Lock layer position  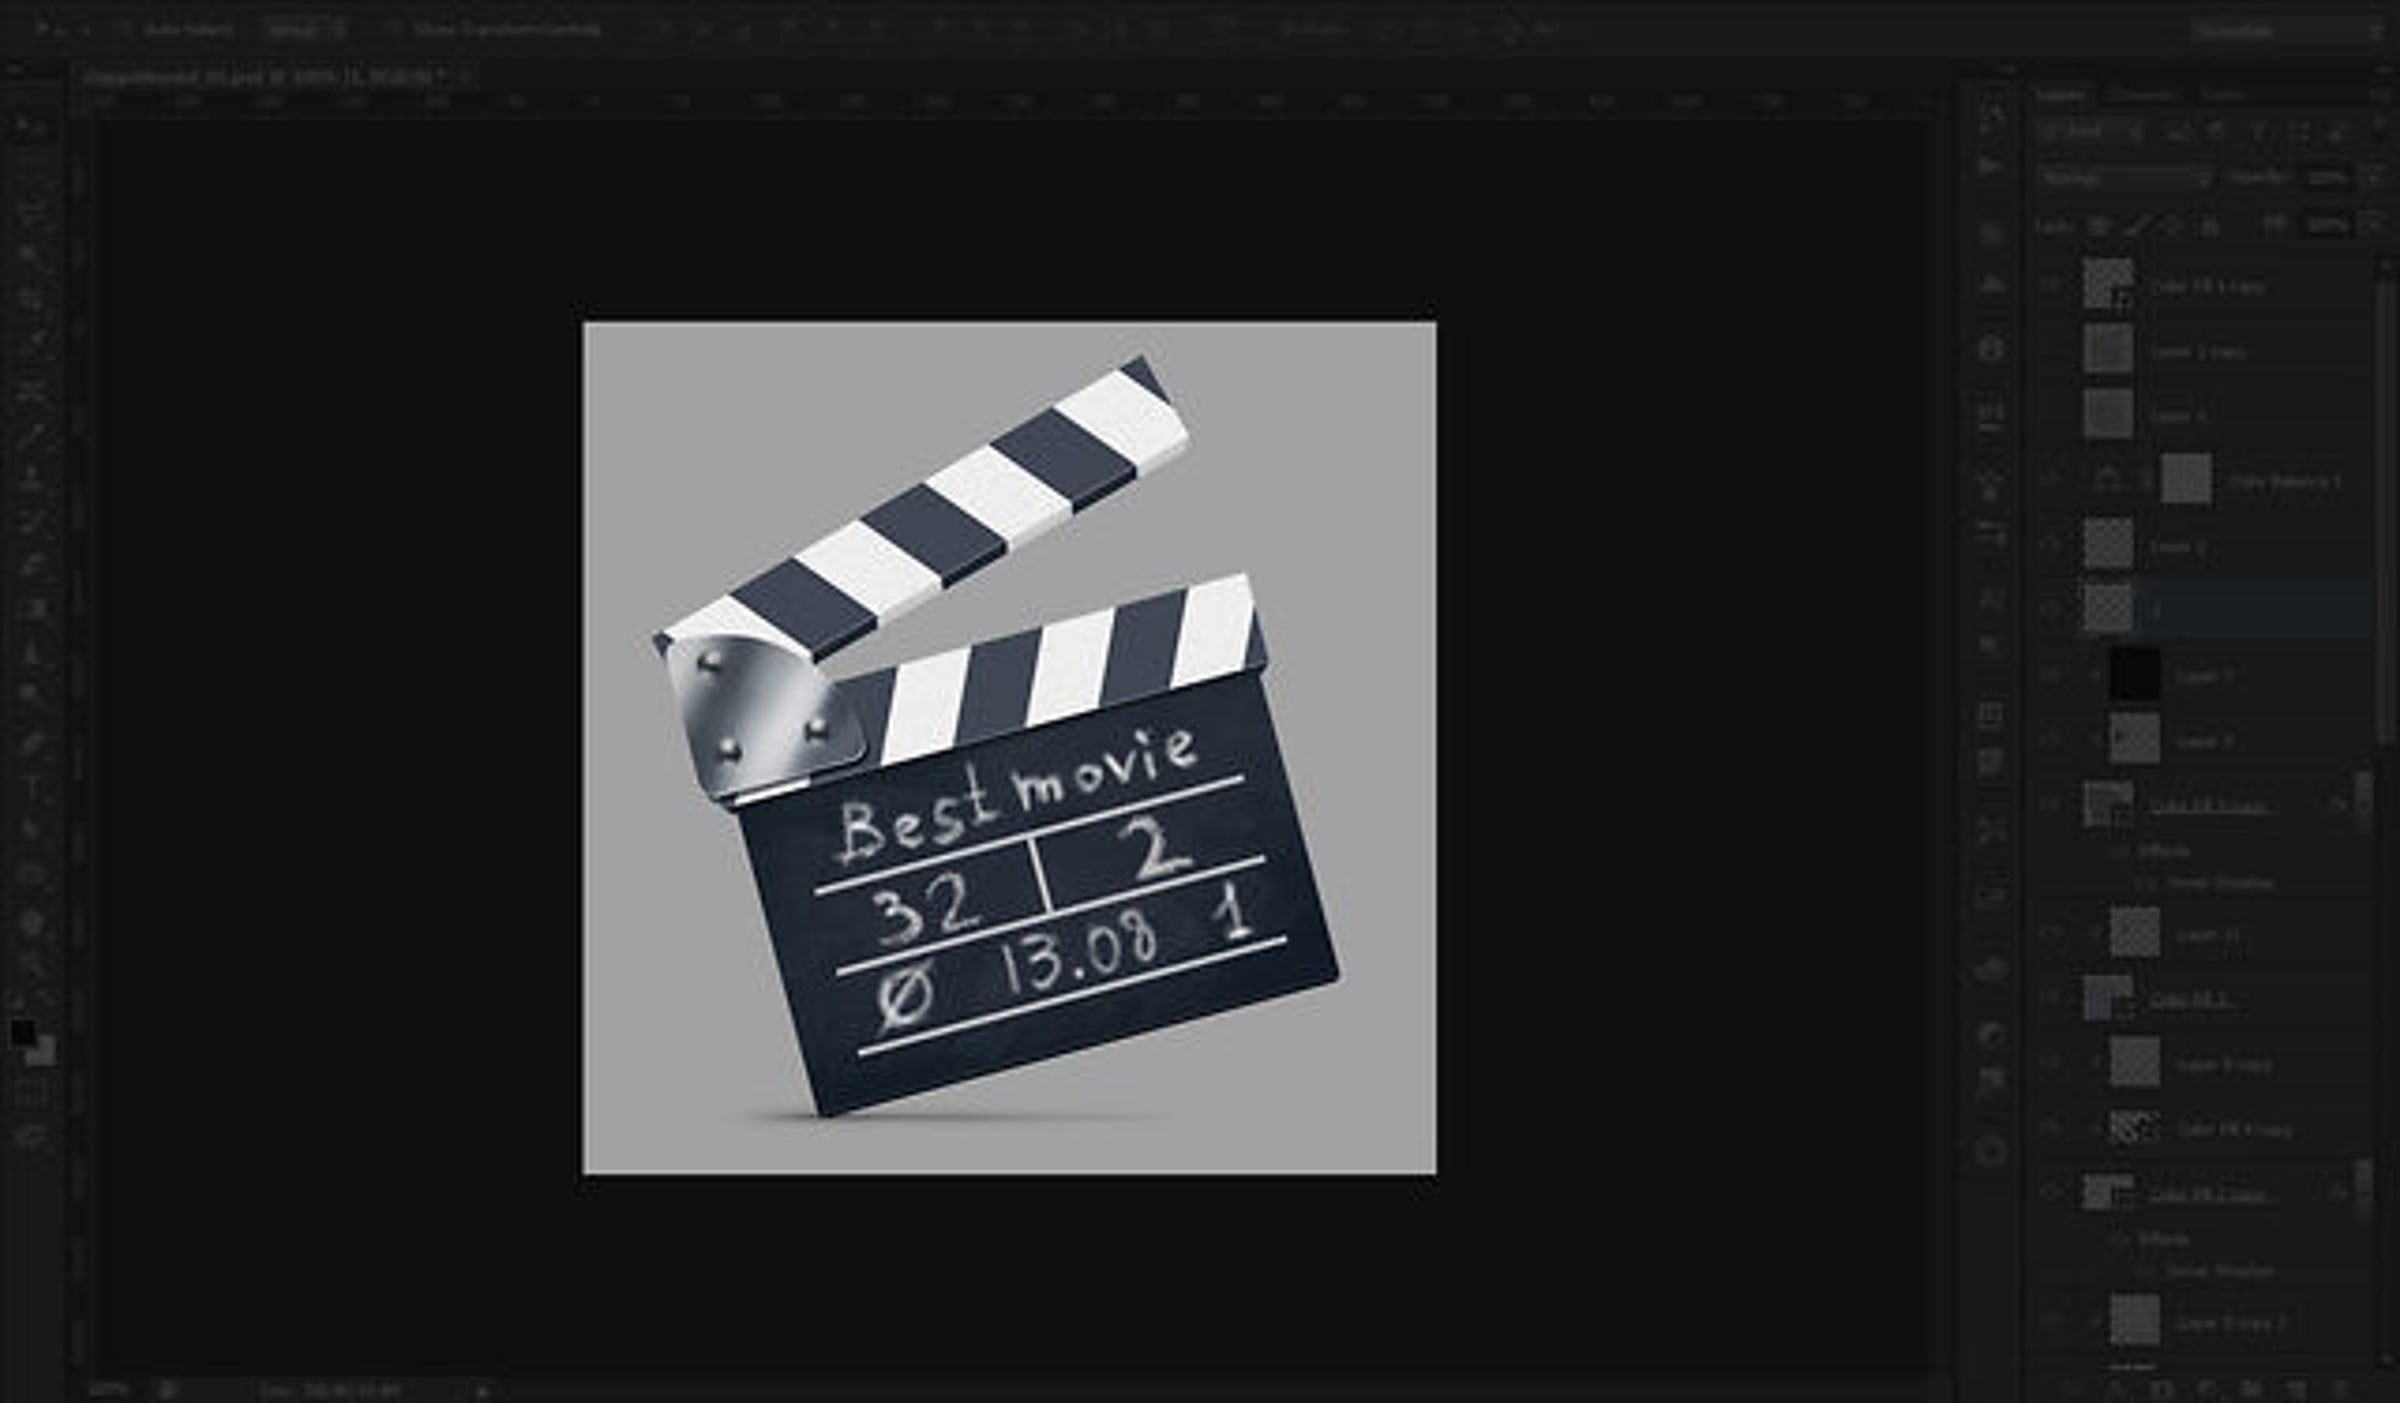point(2171,227)
